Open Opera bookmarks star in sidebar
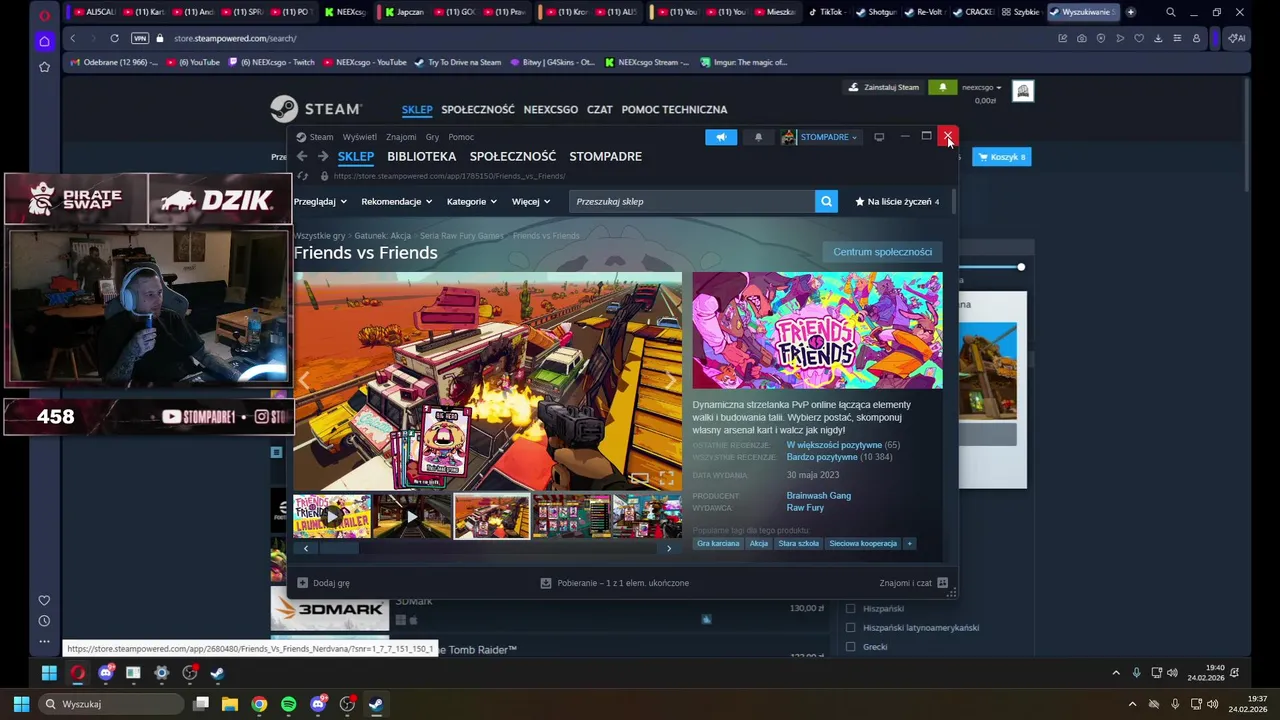Image resolution: width=1280 pixels, height=720 pixels. (x=44, y=67)
